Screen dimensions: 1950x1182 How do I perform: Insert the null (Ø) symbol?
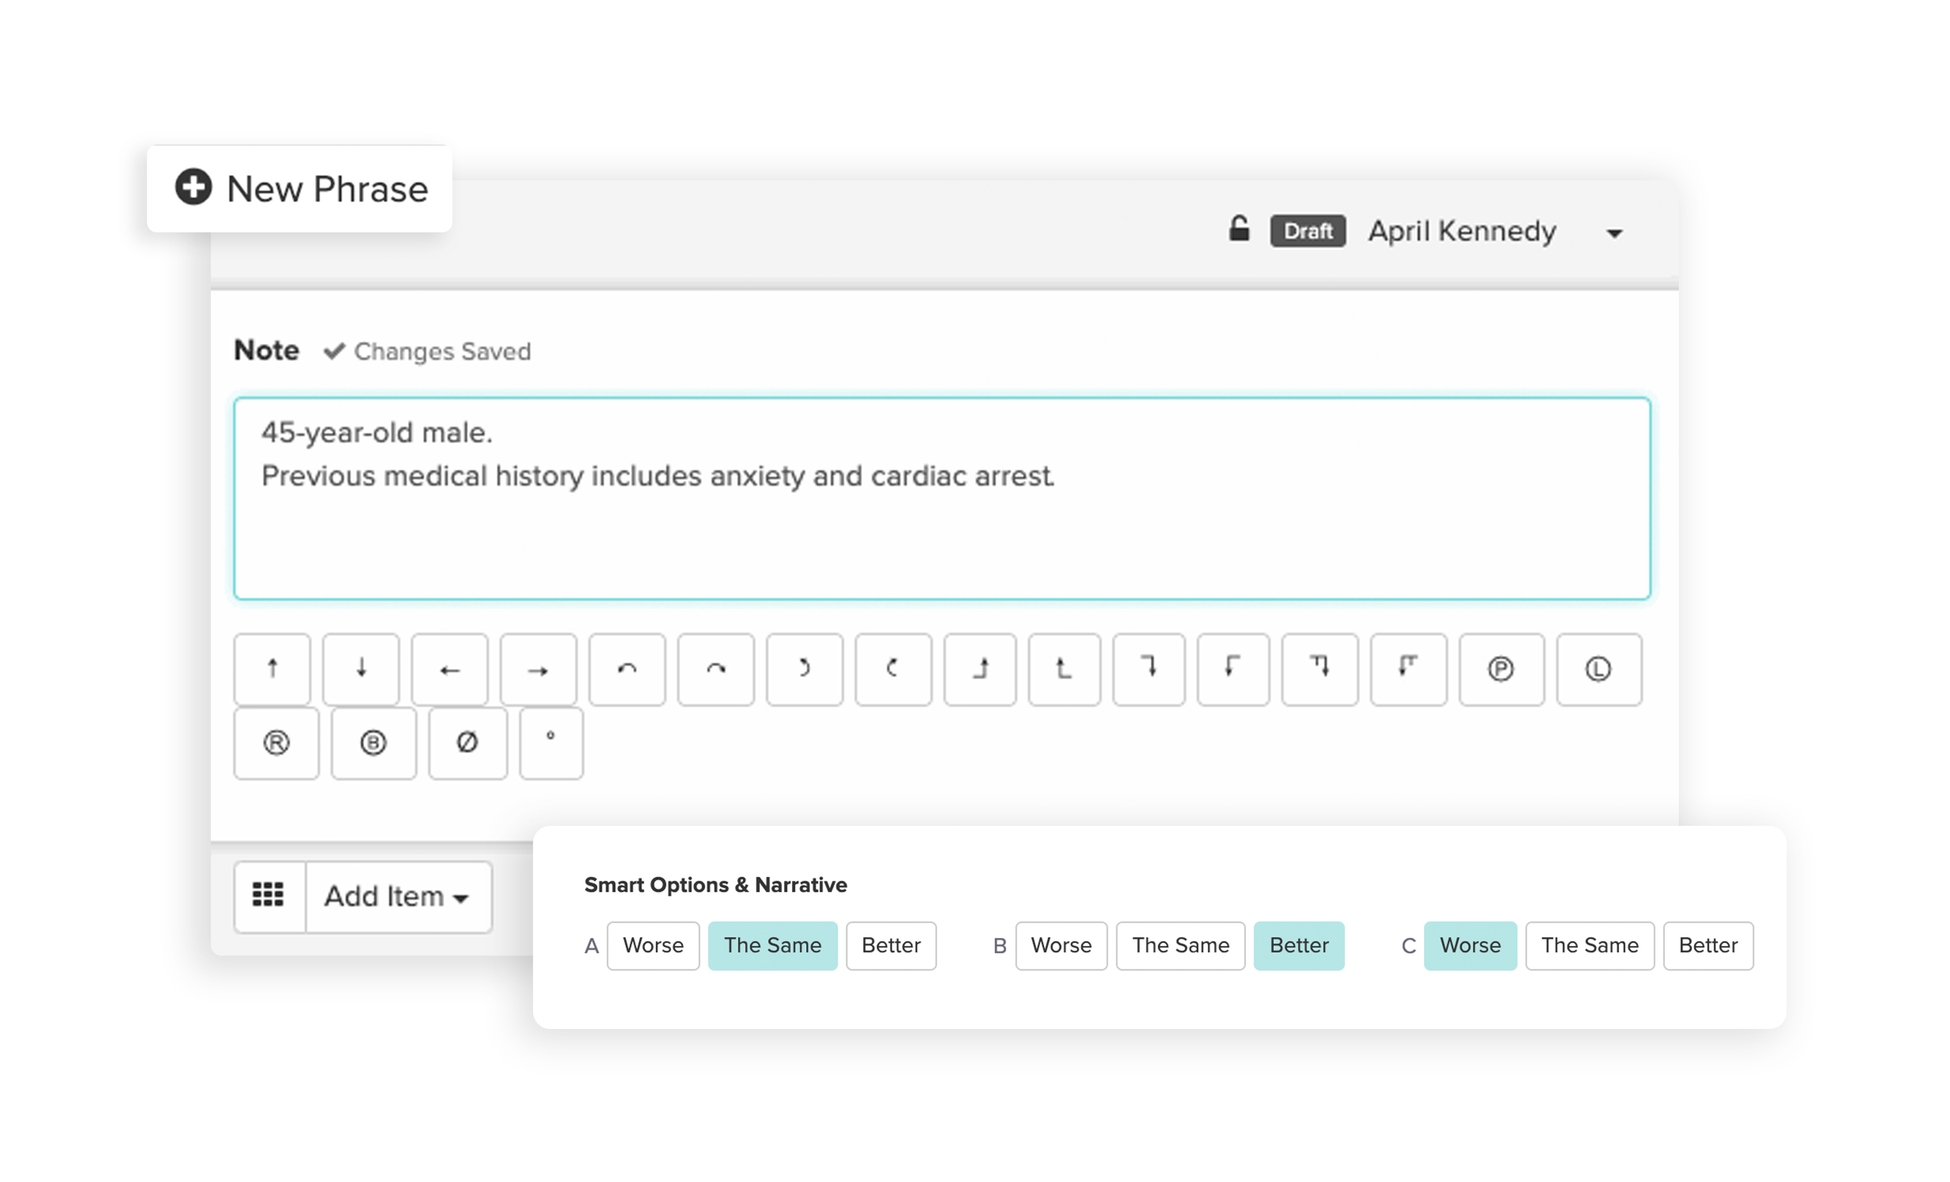click(x=466, y=742)
